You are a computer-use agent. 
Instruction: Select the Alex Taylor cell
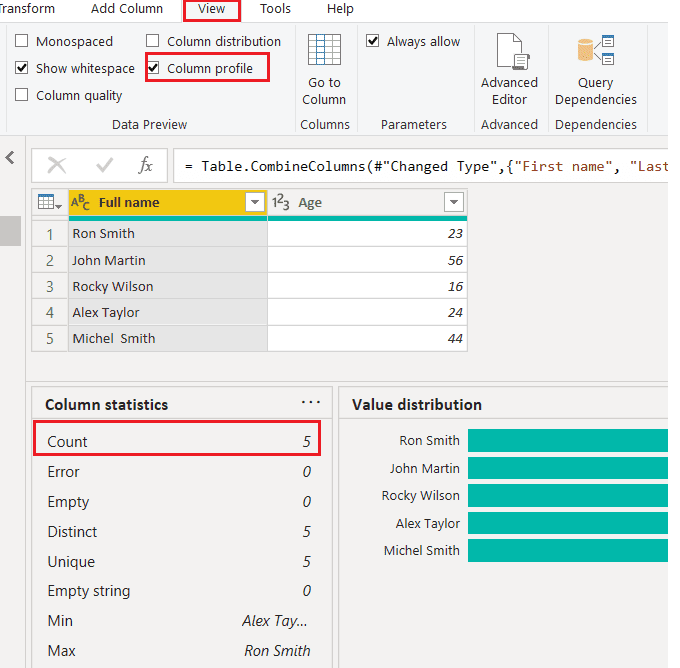tap(167, 312)
